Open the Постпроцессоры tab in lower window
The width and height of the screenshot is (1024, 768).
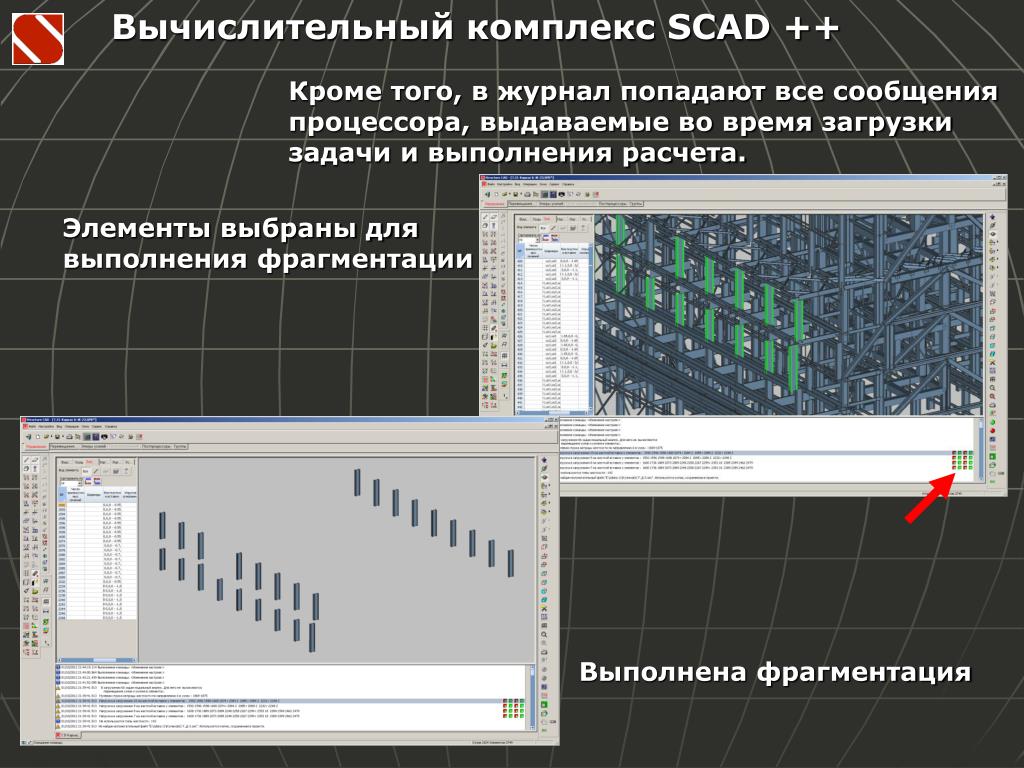[157, 447]
